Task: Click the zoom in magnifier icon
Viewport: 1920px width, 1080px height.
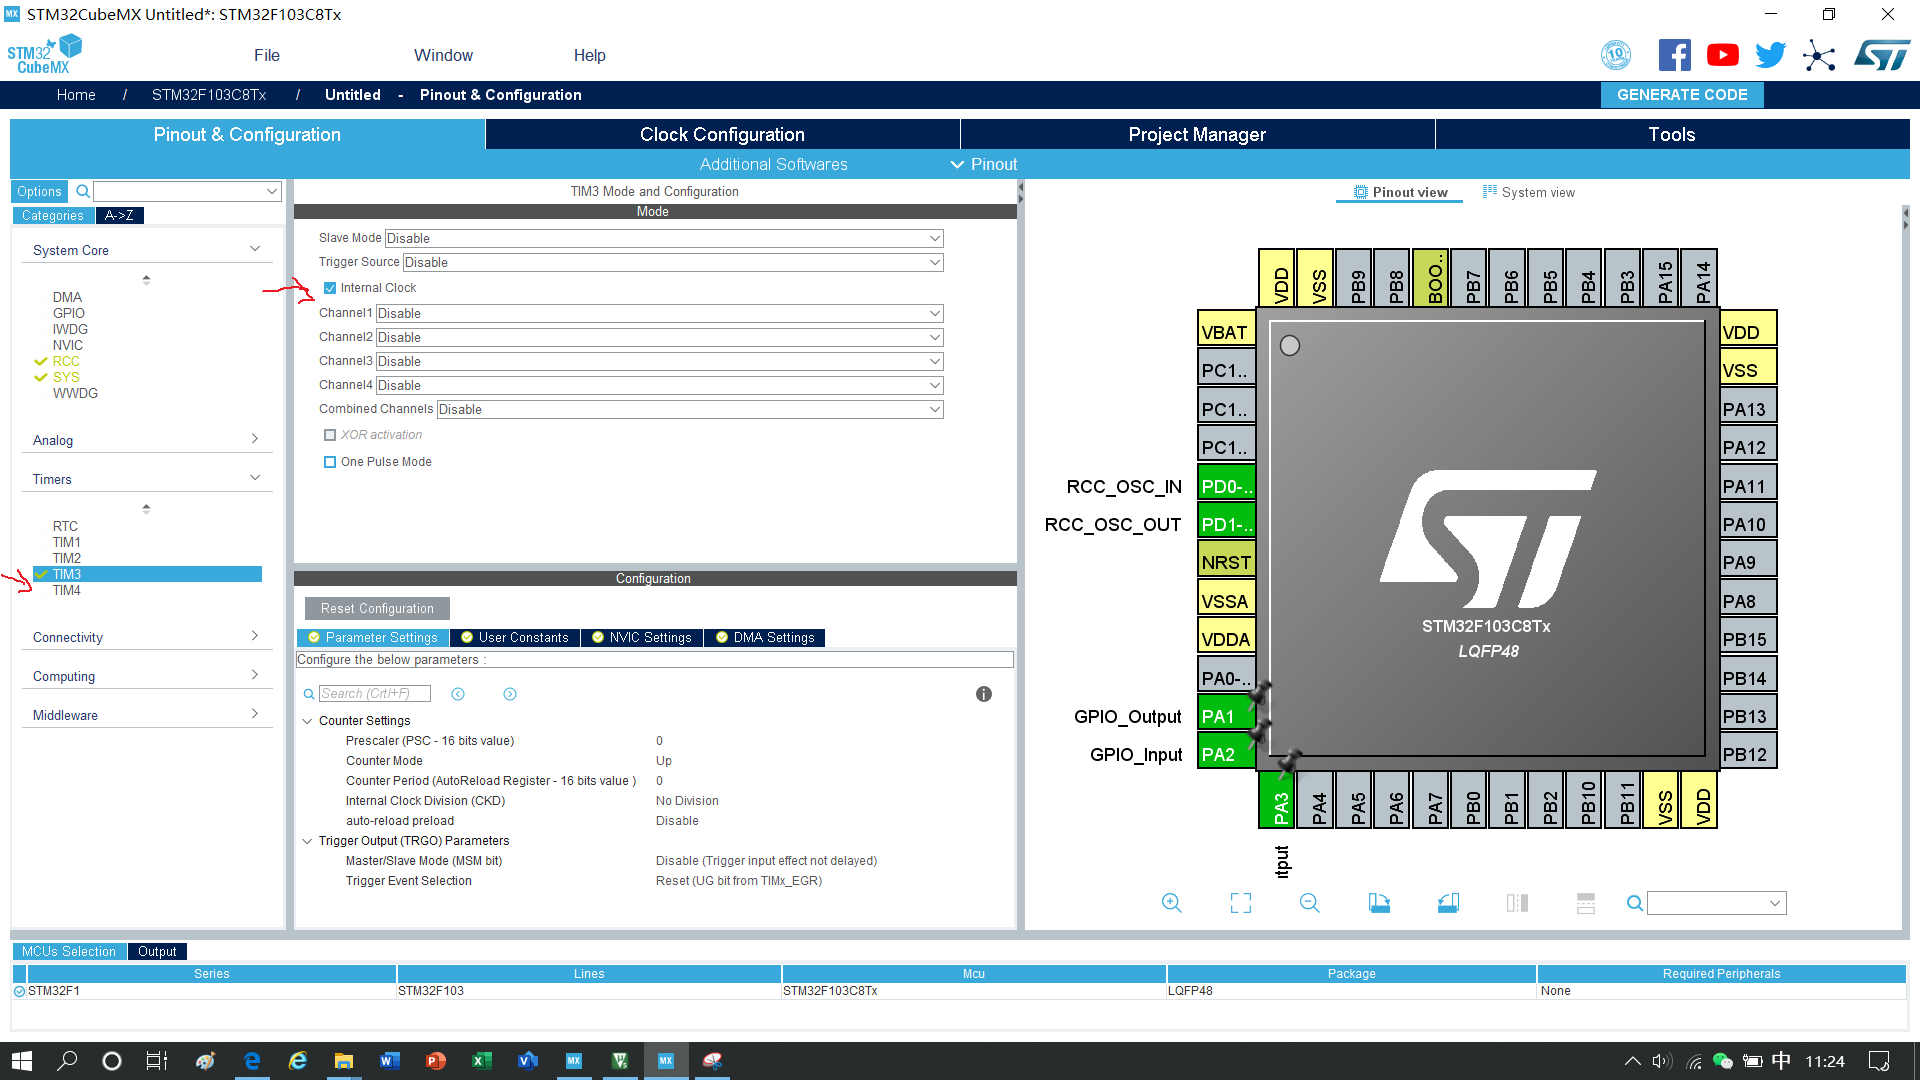Action: [1171, 903]
